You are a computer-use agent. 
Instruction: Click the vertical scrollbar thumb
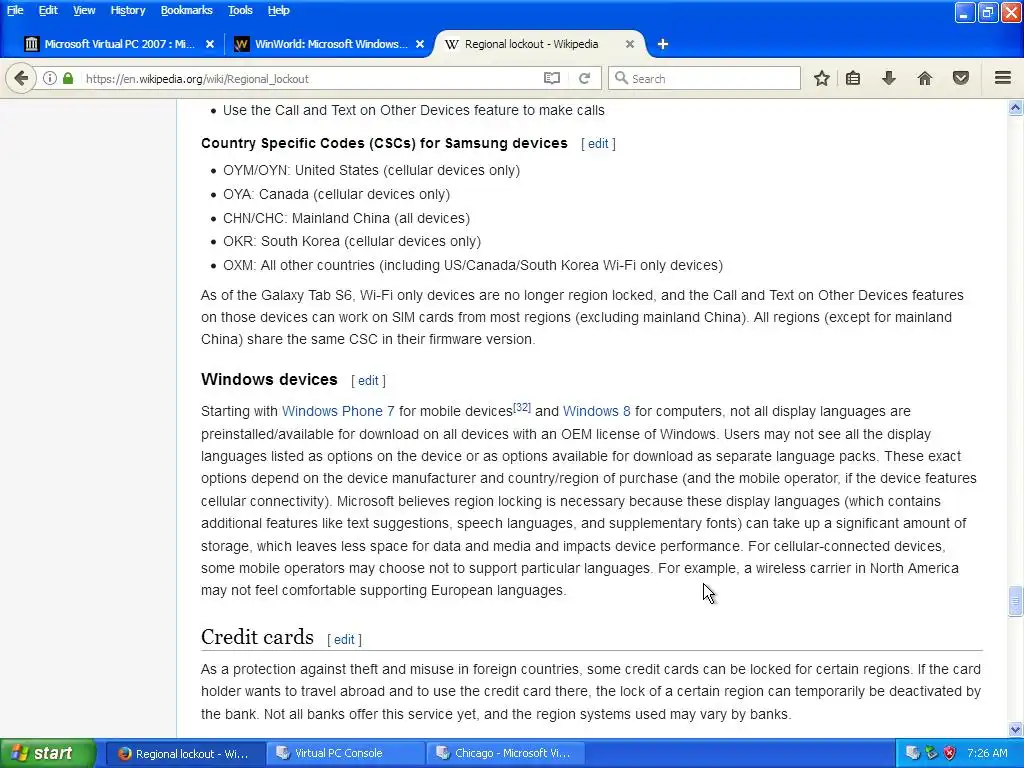pos(1015,601)
